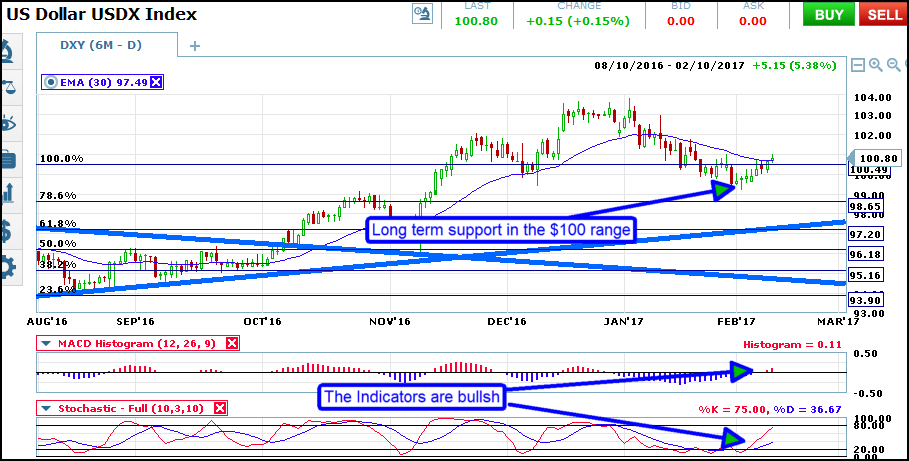
Task: Click the DEC'16 date axis label
Action: tap(507, 321)
